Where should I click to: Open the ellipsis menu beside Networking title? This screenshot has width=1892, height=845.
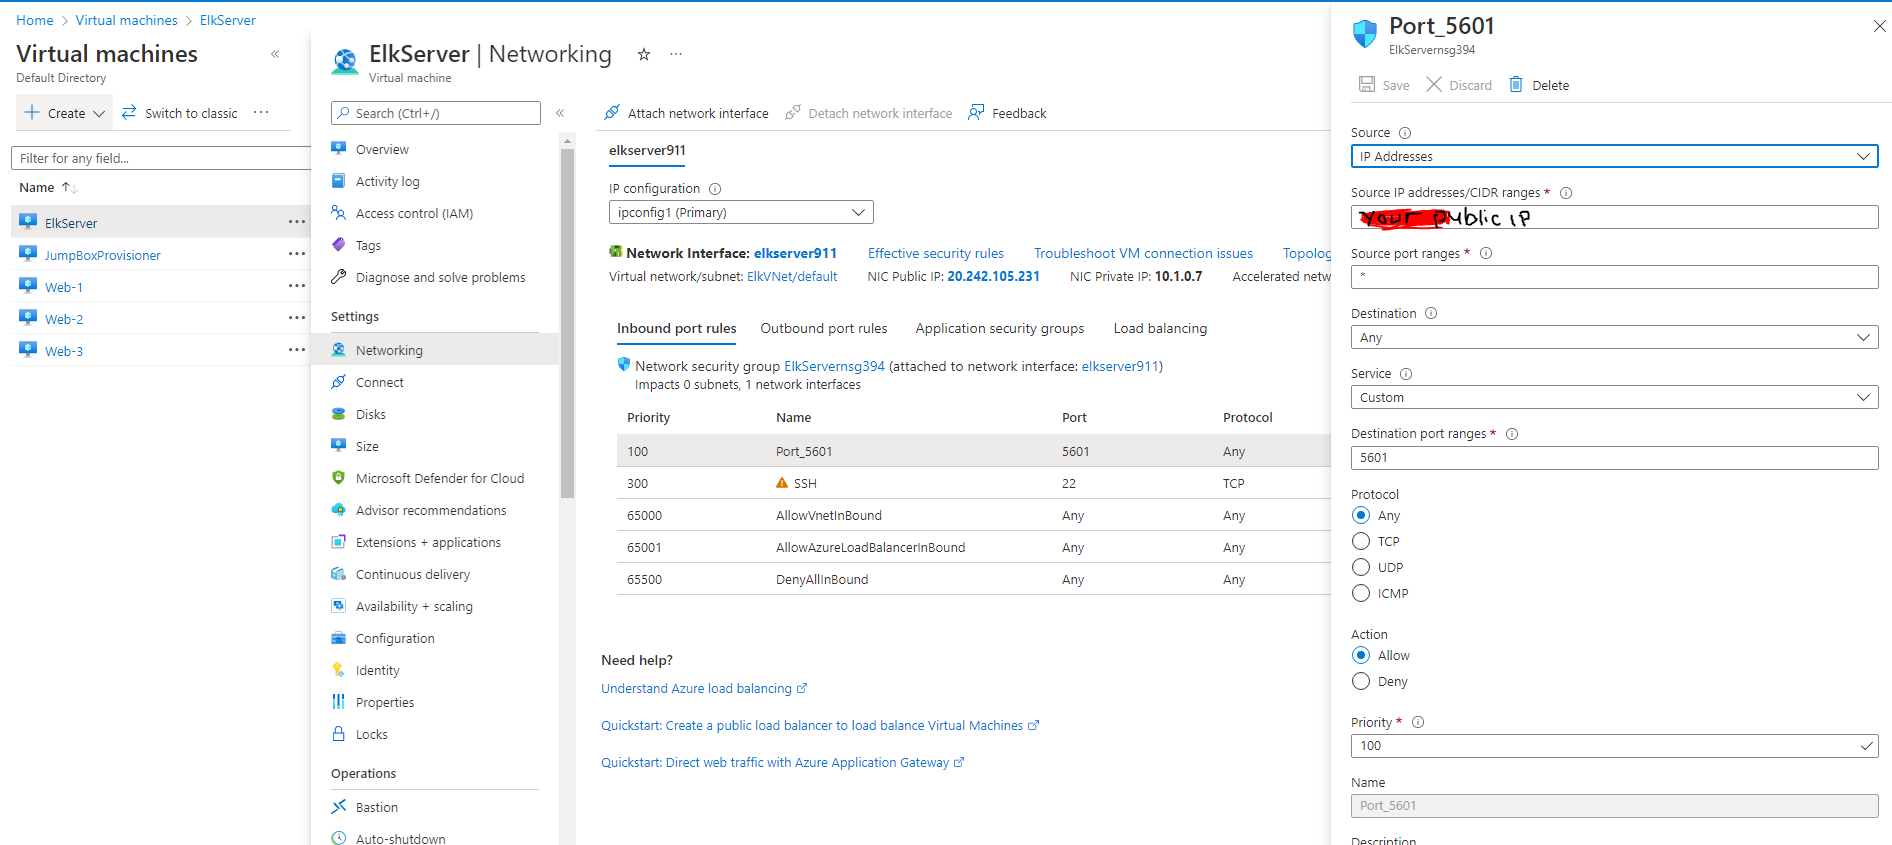676,55
